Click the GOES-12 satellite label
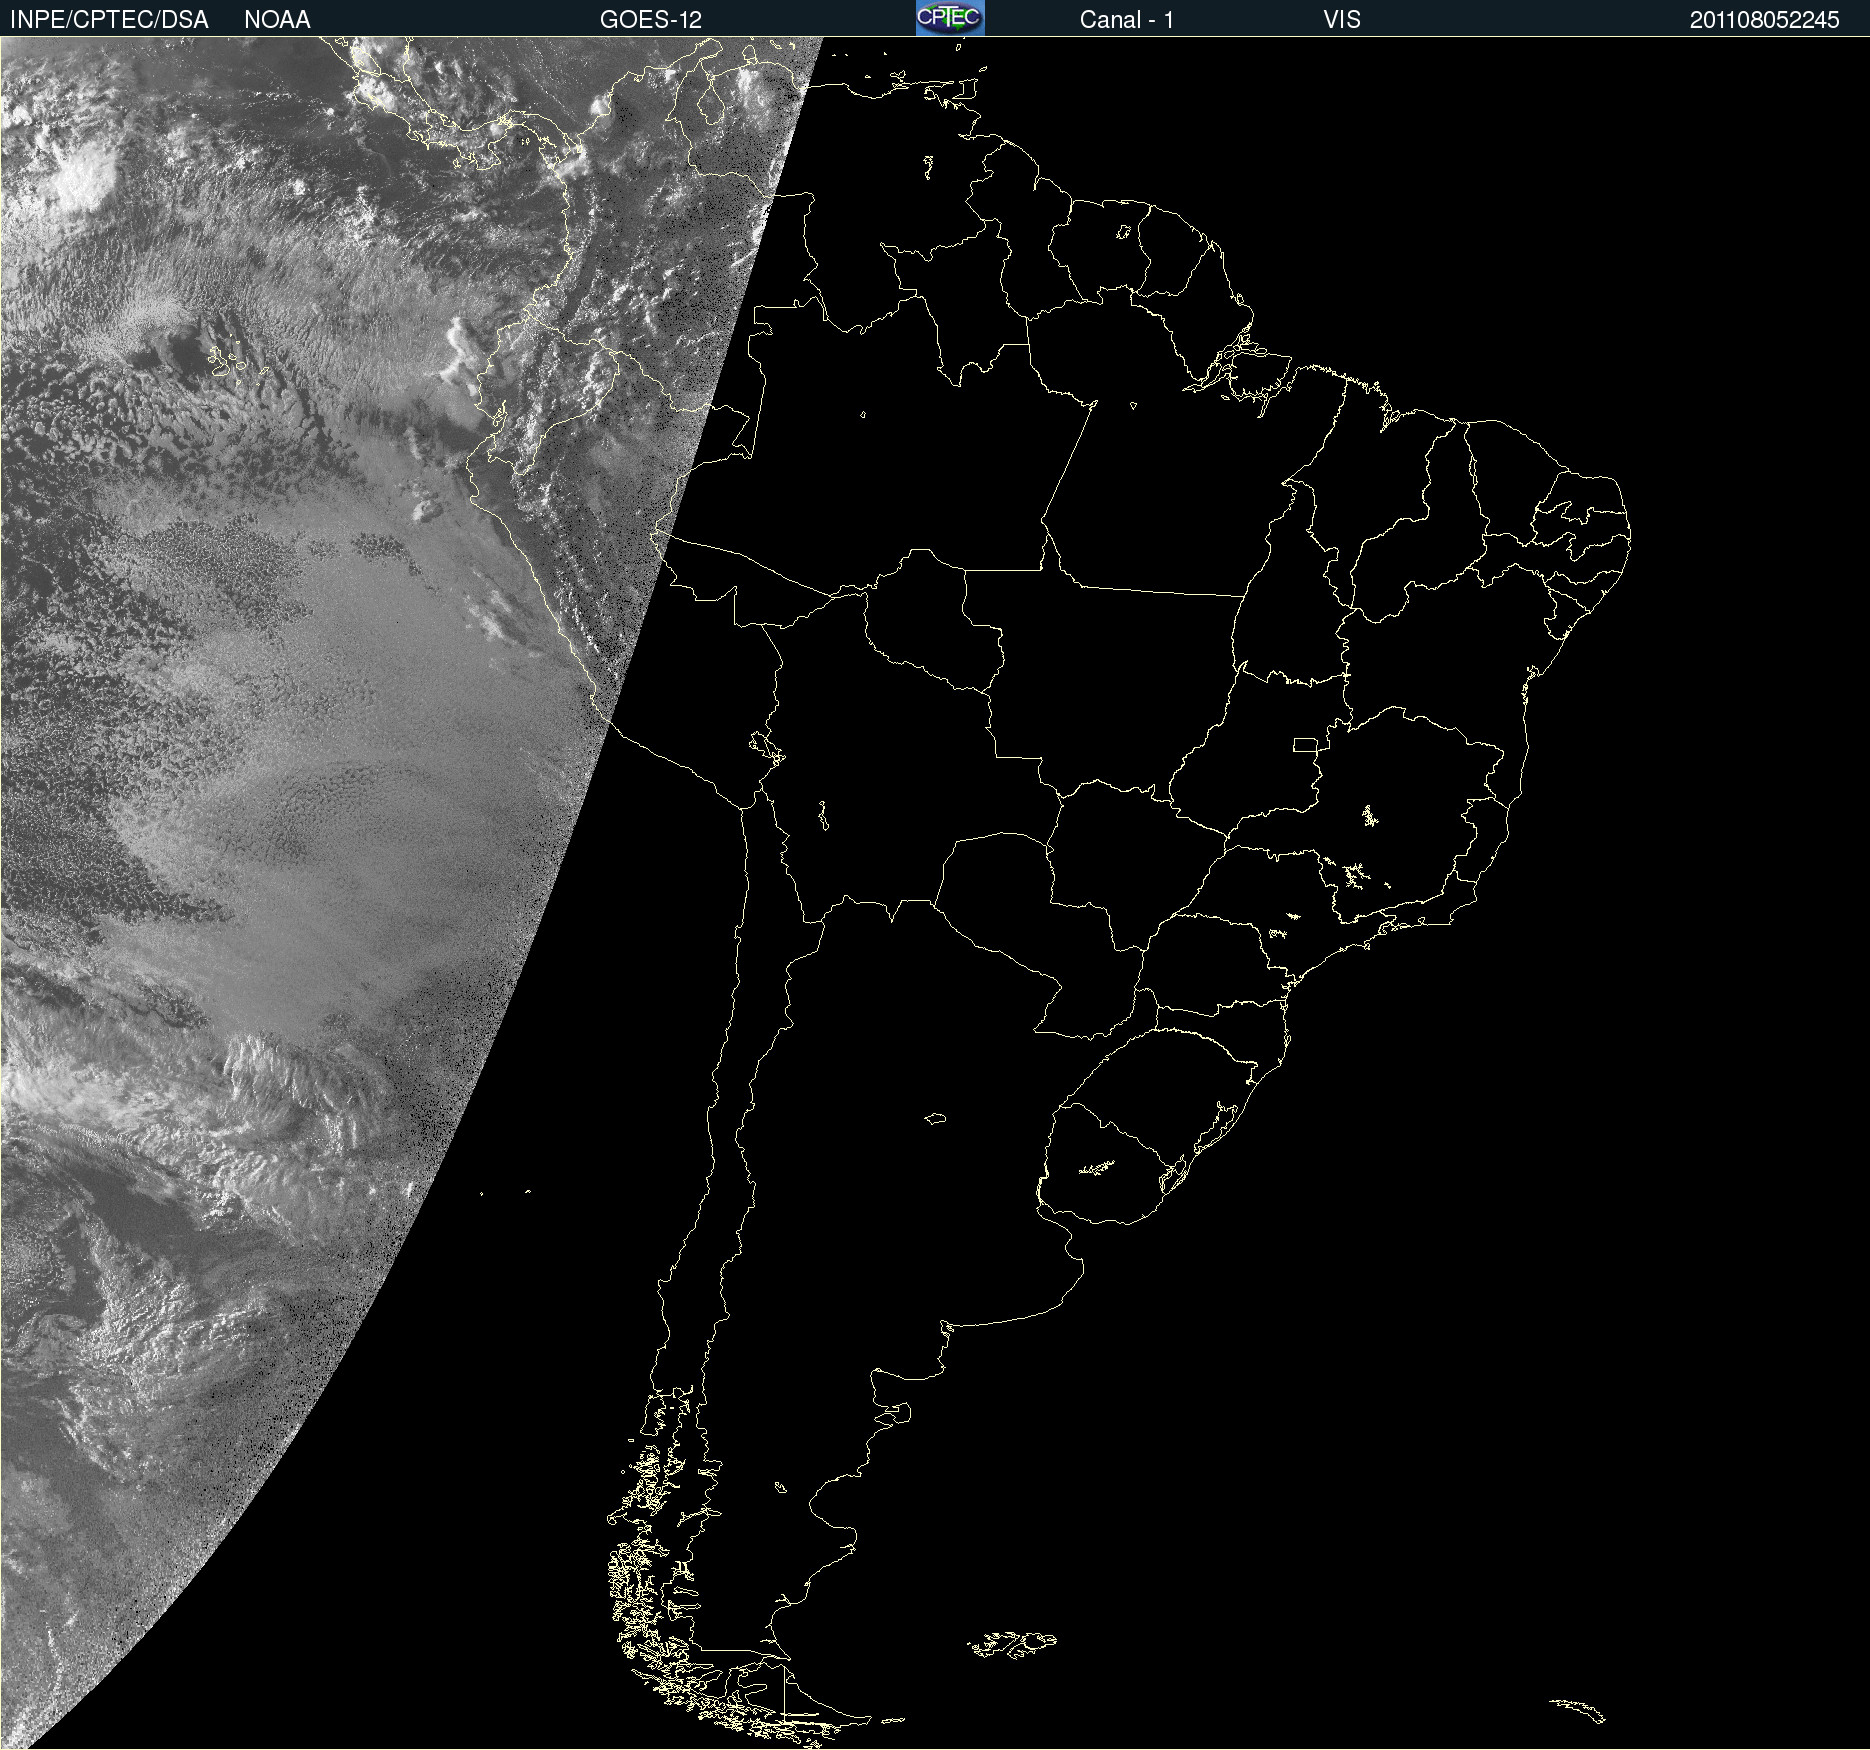Image resolution: width=1870 pixels, height=1750 pixels. tap(651, 20)
